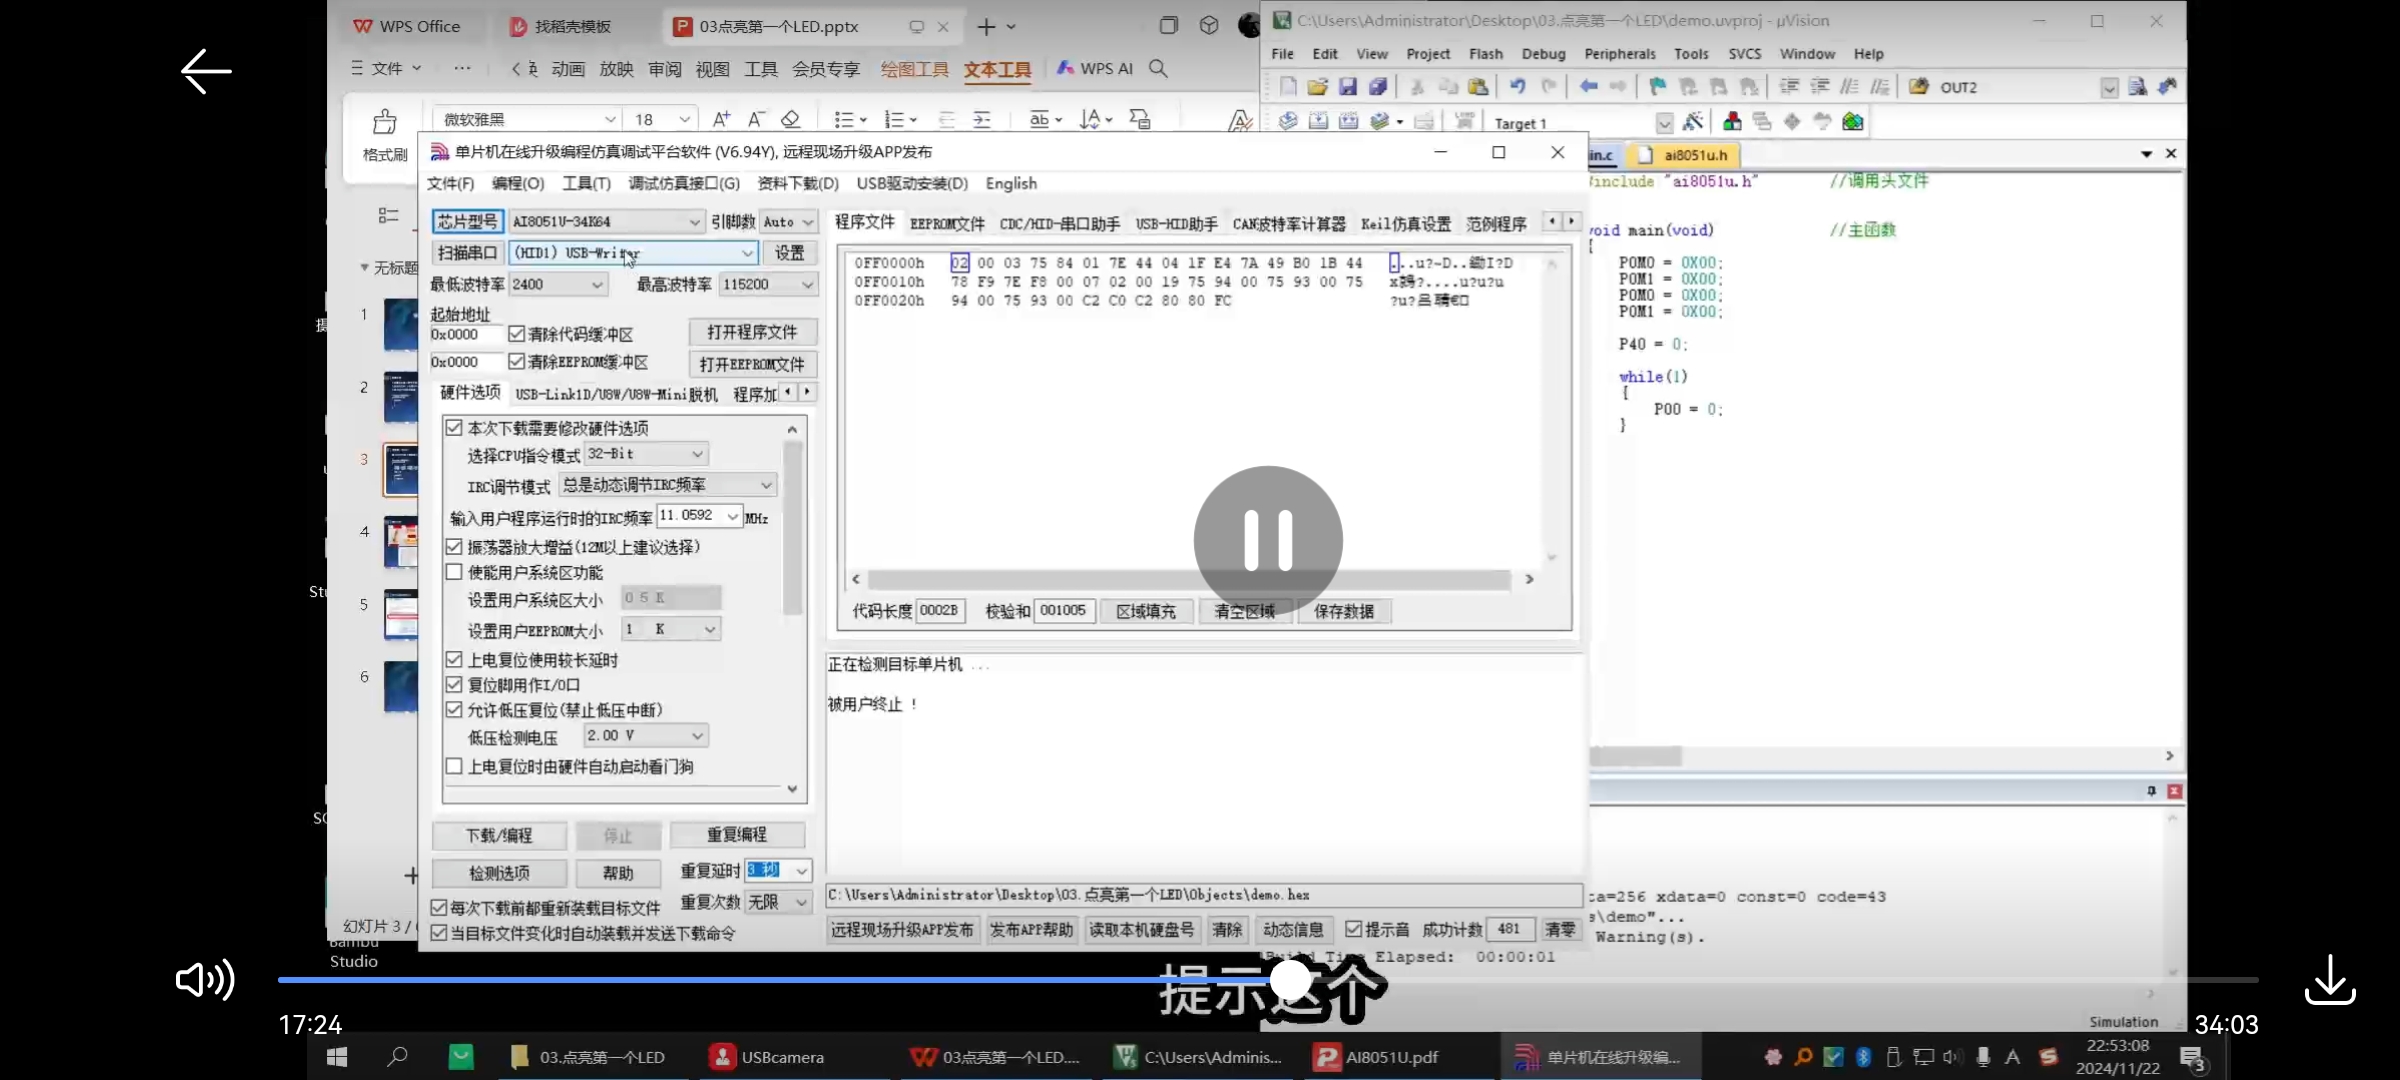Pause the video with the center pause button

point(1268,540)
